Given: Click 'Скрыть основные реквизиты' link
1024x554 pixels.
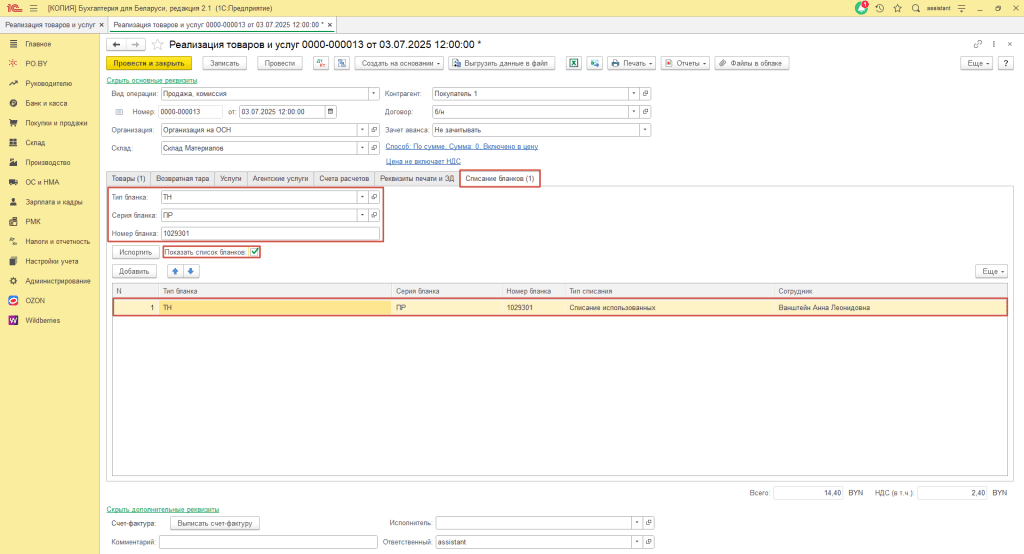Looking at the screenshot, I should [152, 80].
